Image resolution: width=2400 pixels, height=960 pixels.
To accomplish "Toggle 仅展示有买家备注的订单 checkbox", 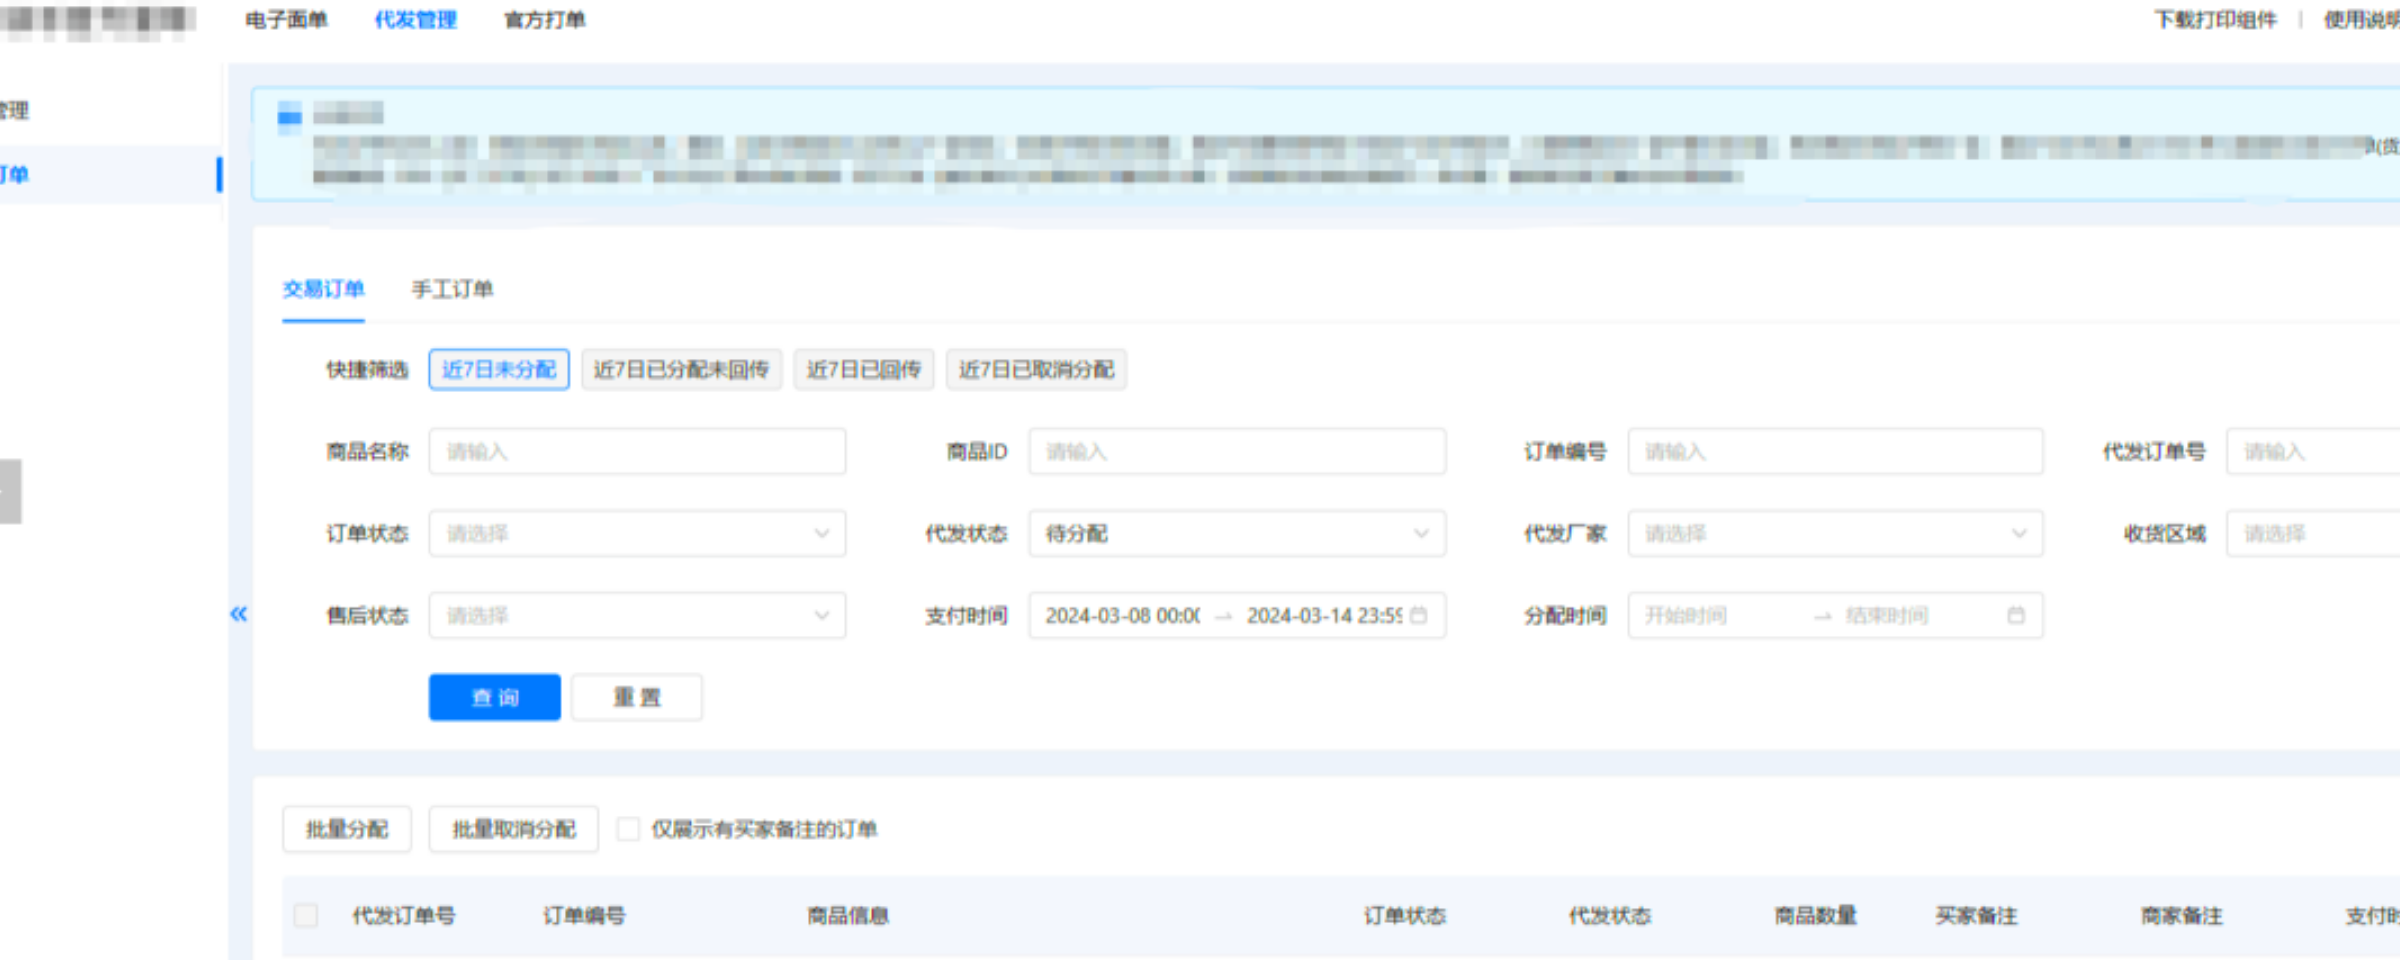I will click(628, 829).
